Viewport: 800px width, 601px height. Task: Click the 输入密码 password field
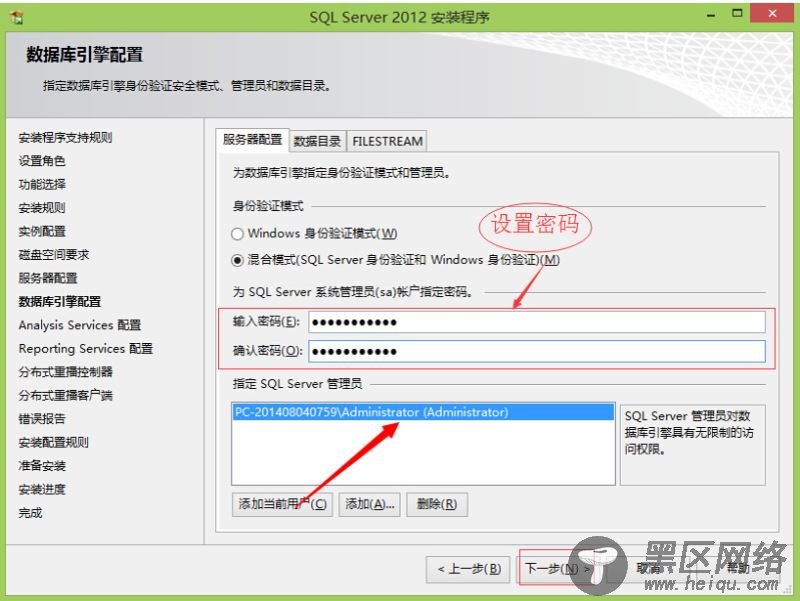537,322
